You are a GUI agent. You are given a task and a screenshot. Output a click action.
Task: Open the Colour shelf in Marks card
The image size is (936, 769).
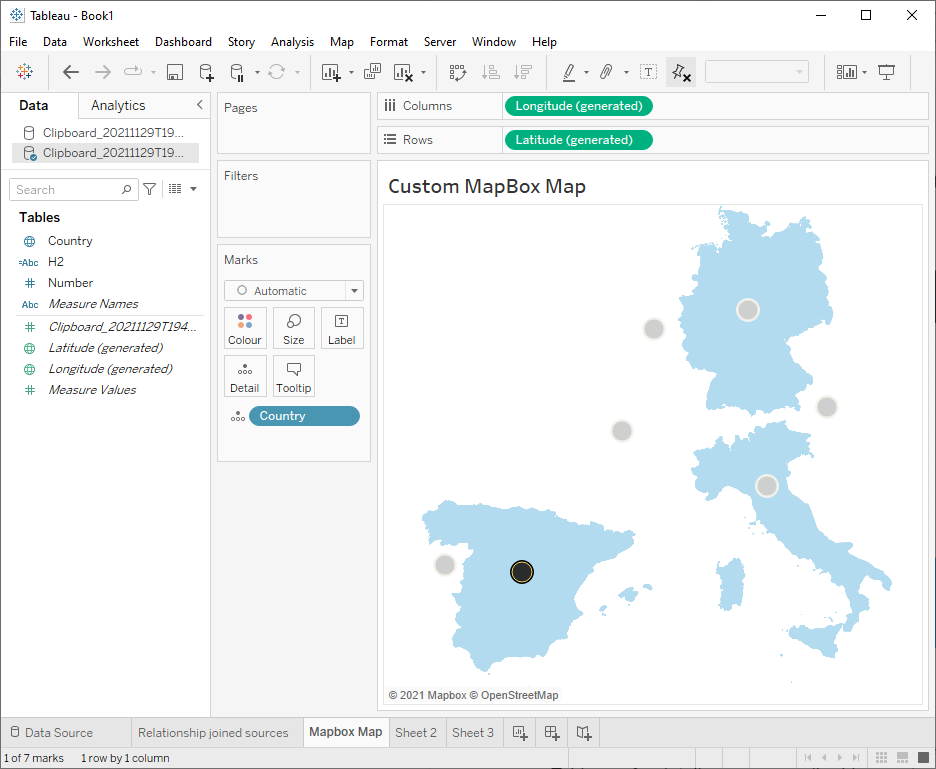coord(245,327)
